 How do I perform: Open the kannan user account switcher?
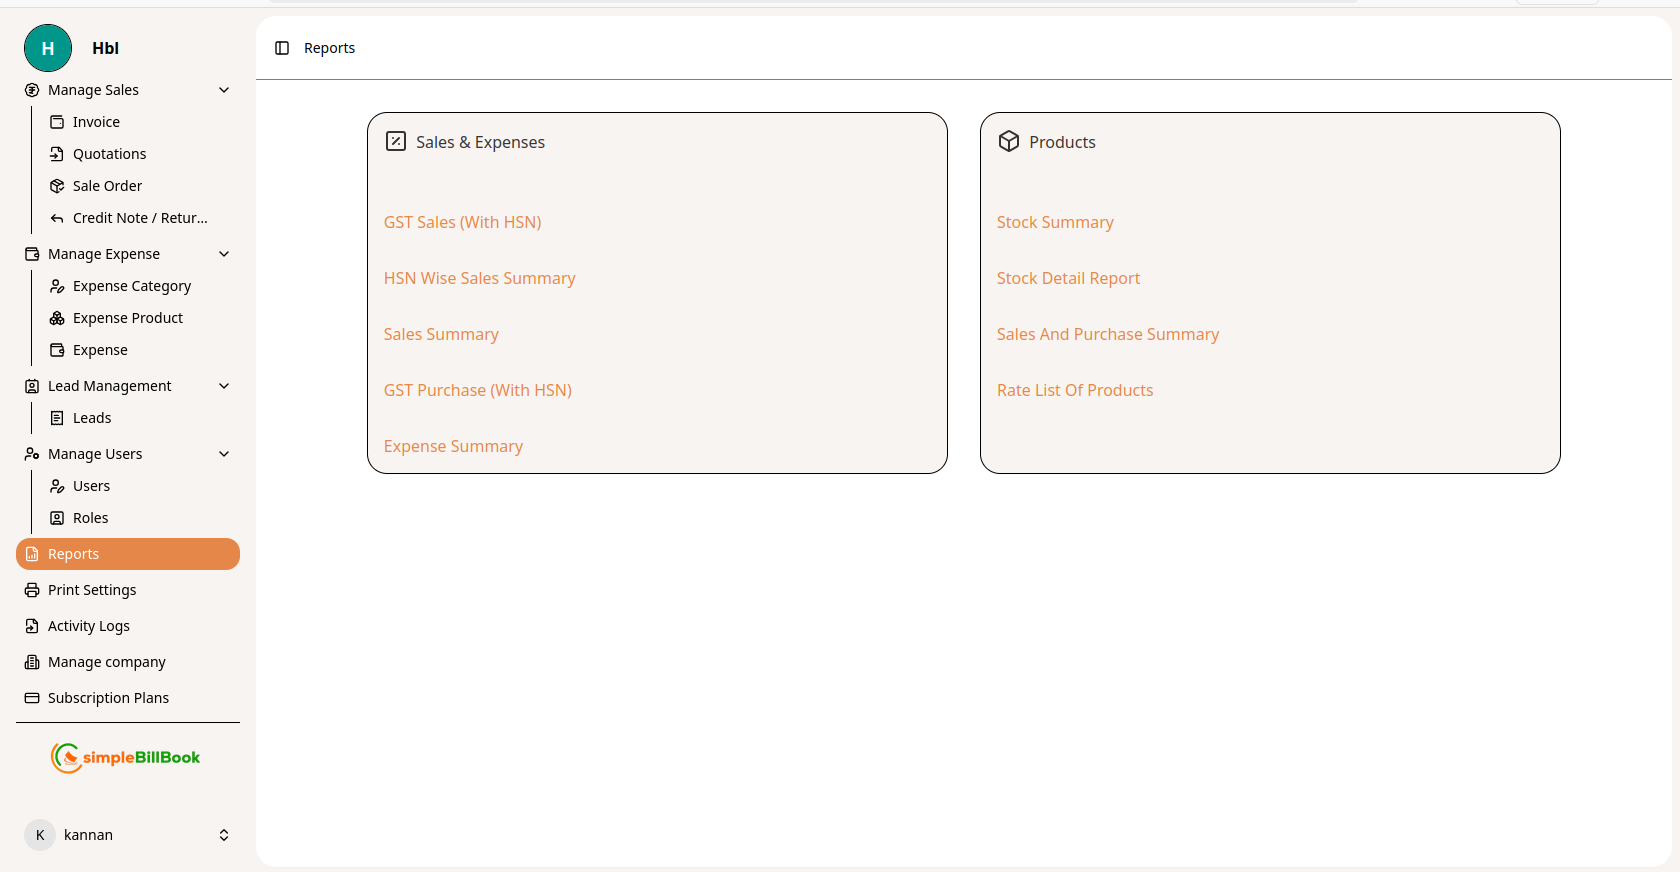224,835
